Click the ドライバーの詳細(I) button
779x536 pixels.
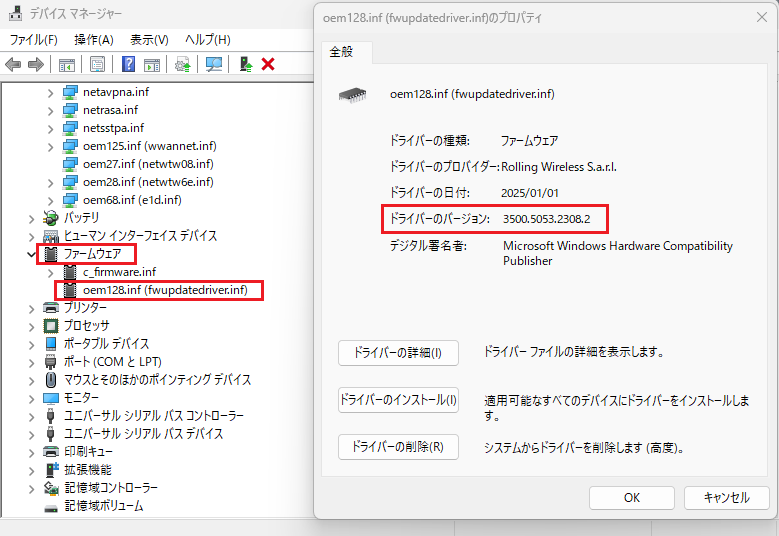[398, 353]
